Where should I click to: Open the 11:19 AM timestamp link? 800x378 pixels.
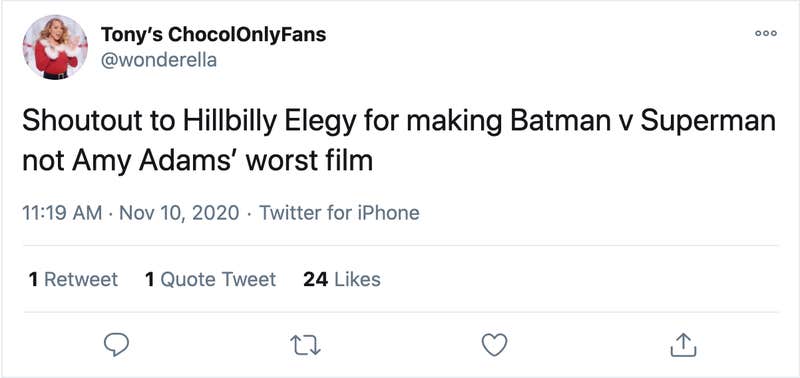[x=62, y=213]
